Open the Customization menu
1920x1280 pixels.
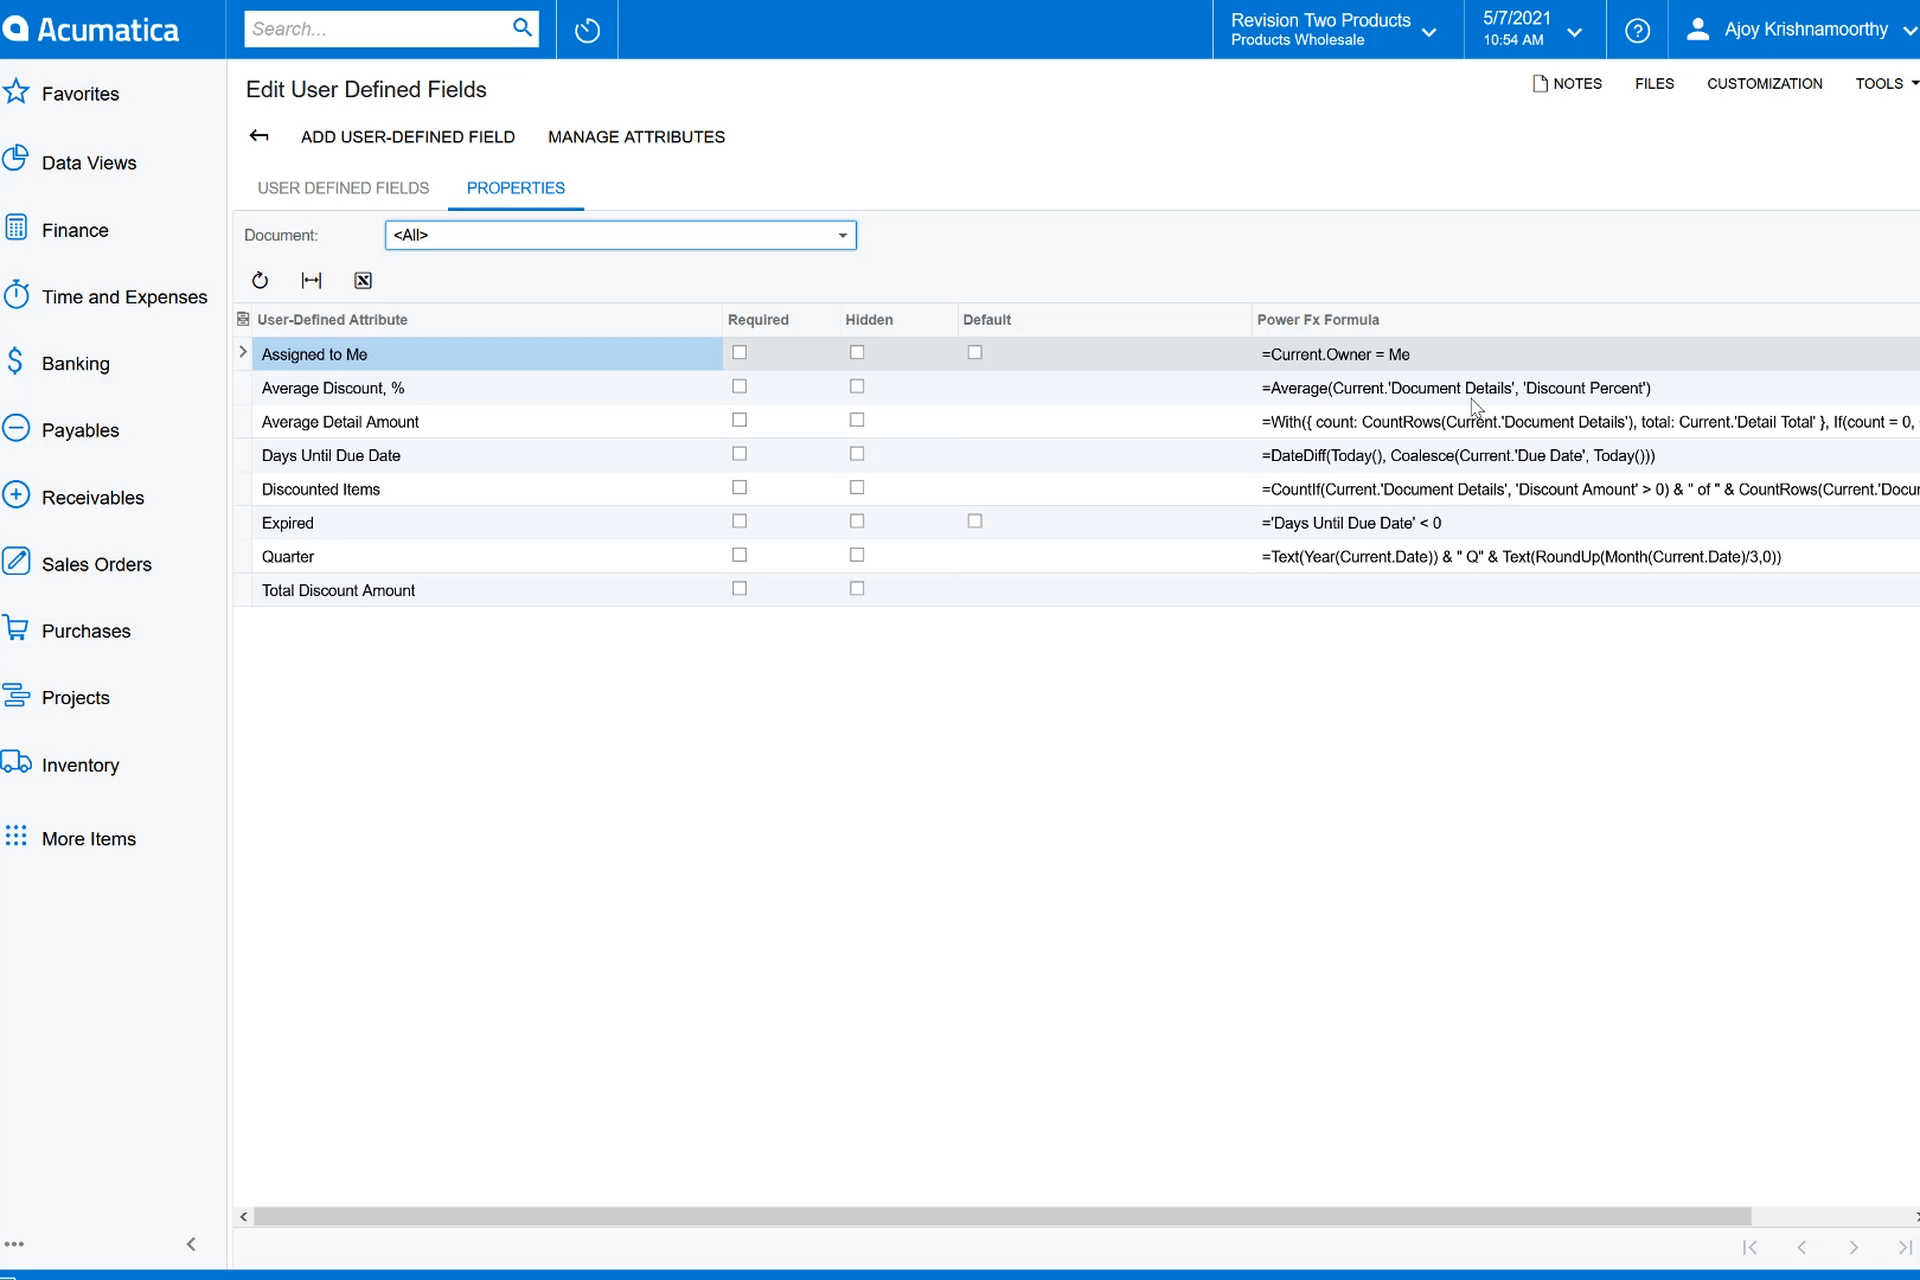tap(1764, 84)
